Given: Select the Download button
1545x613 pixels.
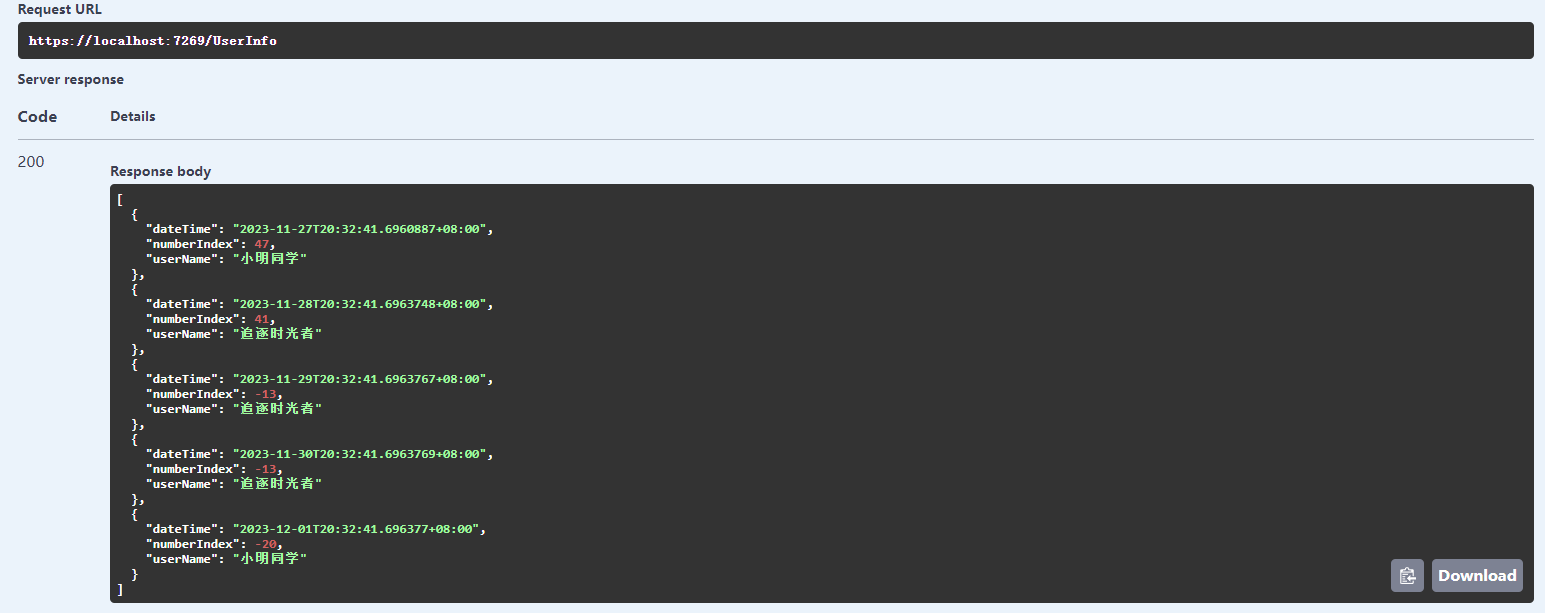Looking at the screenshot, I should (x=1477, y=575).
